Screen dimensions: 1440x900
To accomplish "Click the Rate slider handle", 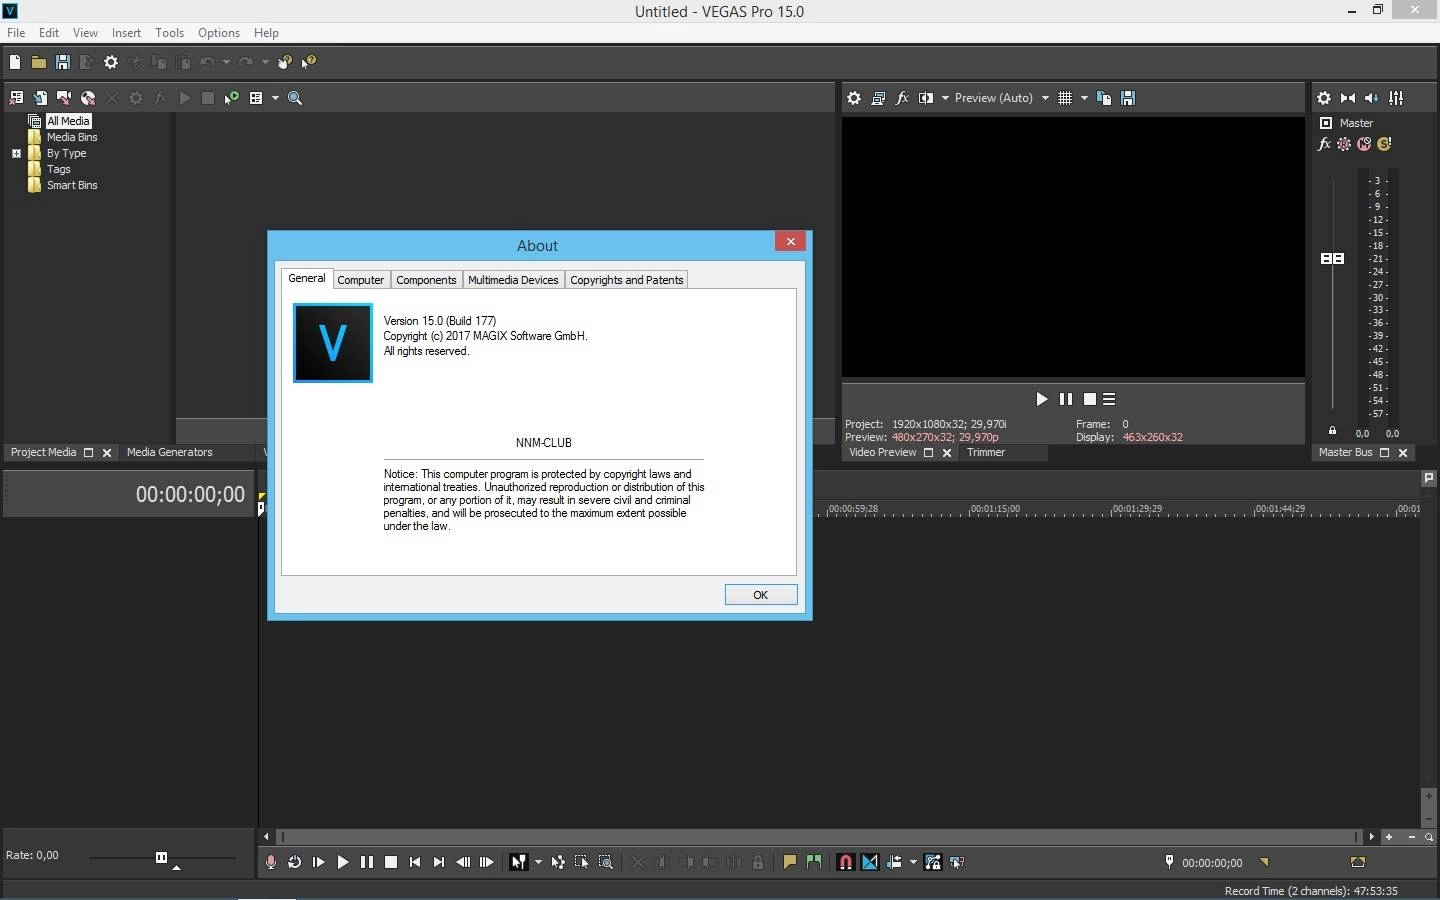I will [x=161, y=857].
